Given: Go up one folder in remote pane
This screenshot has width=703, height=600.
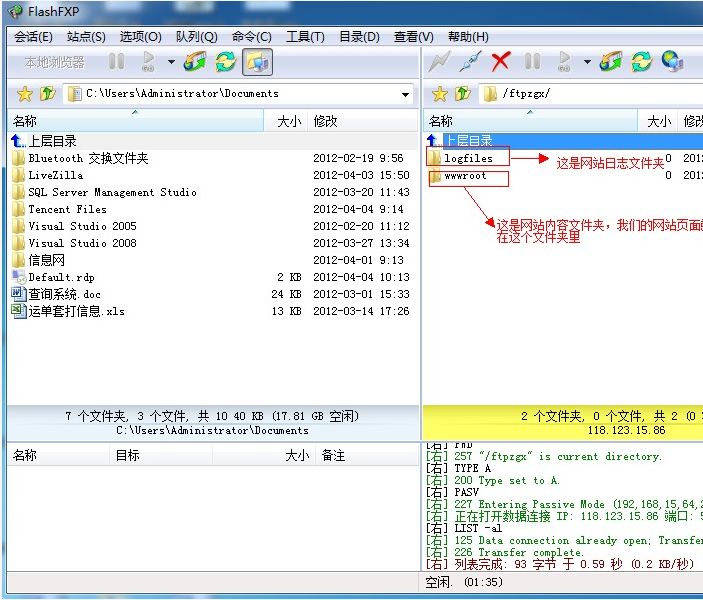Looking at the screenshot, I should [x=460, y=94].
